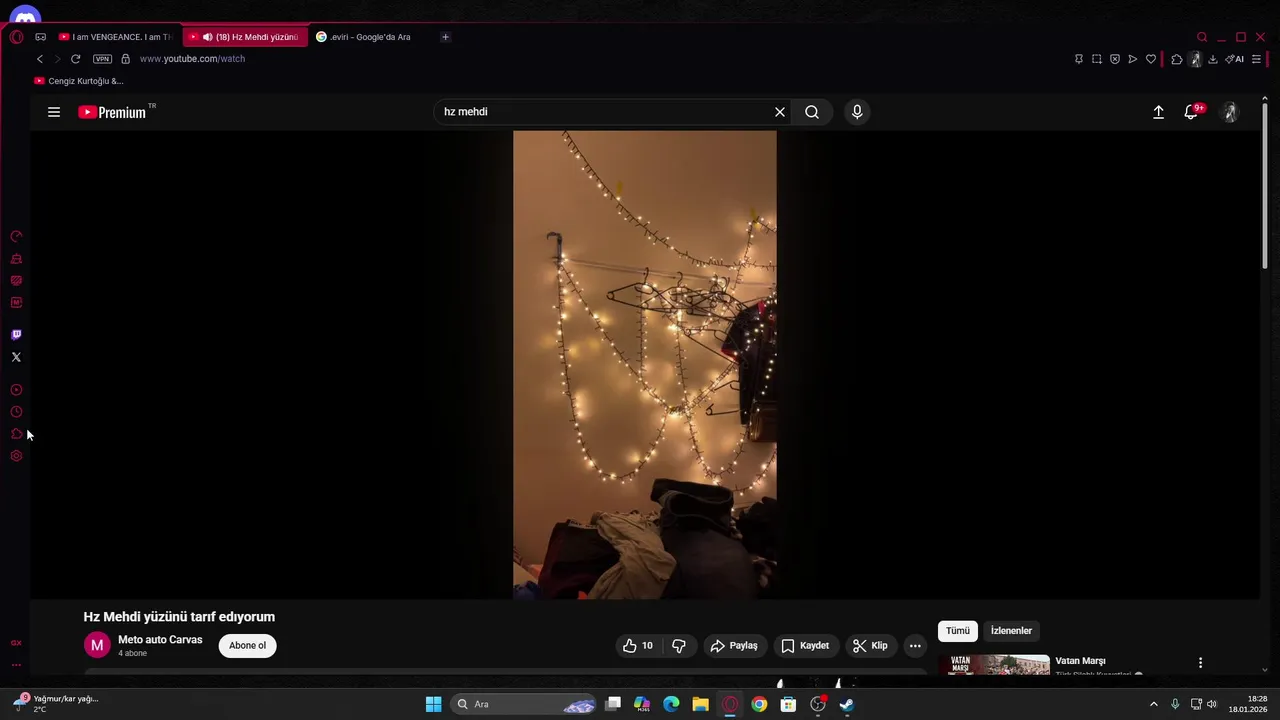Open Twitch in the sidebar

click(x=16, y=335)
